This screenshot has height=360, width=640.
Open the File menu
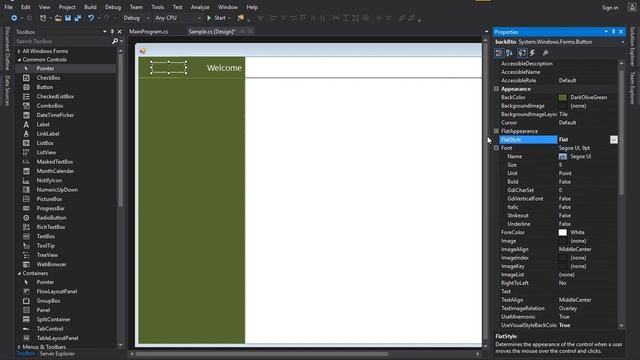coord(8,7)
